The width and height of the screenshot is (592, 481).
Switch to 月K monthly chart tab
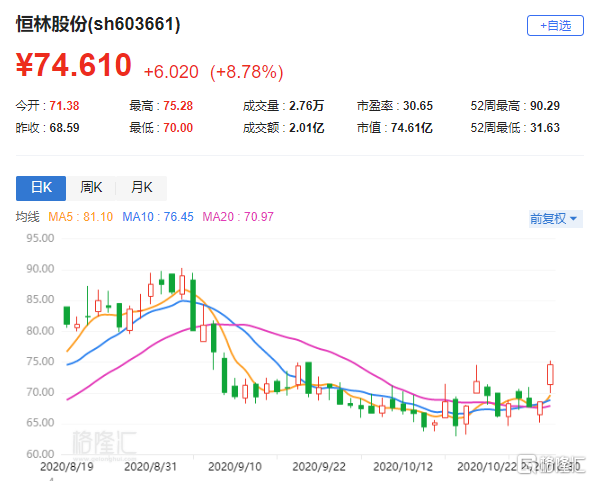pos(142,188)
